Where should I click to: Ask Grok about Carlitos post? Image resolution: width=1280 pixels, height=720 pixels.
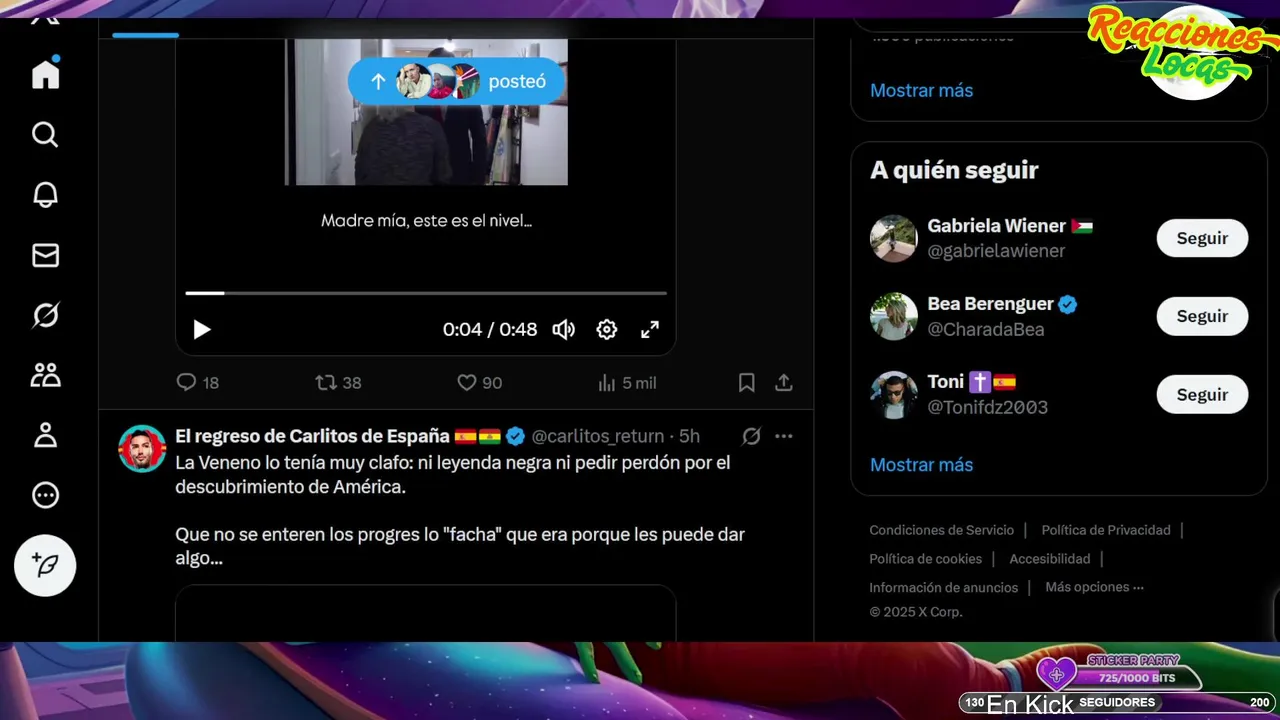point(751,436)
